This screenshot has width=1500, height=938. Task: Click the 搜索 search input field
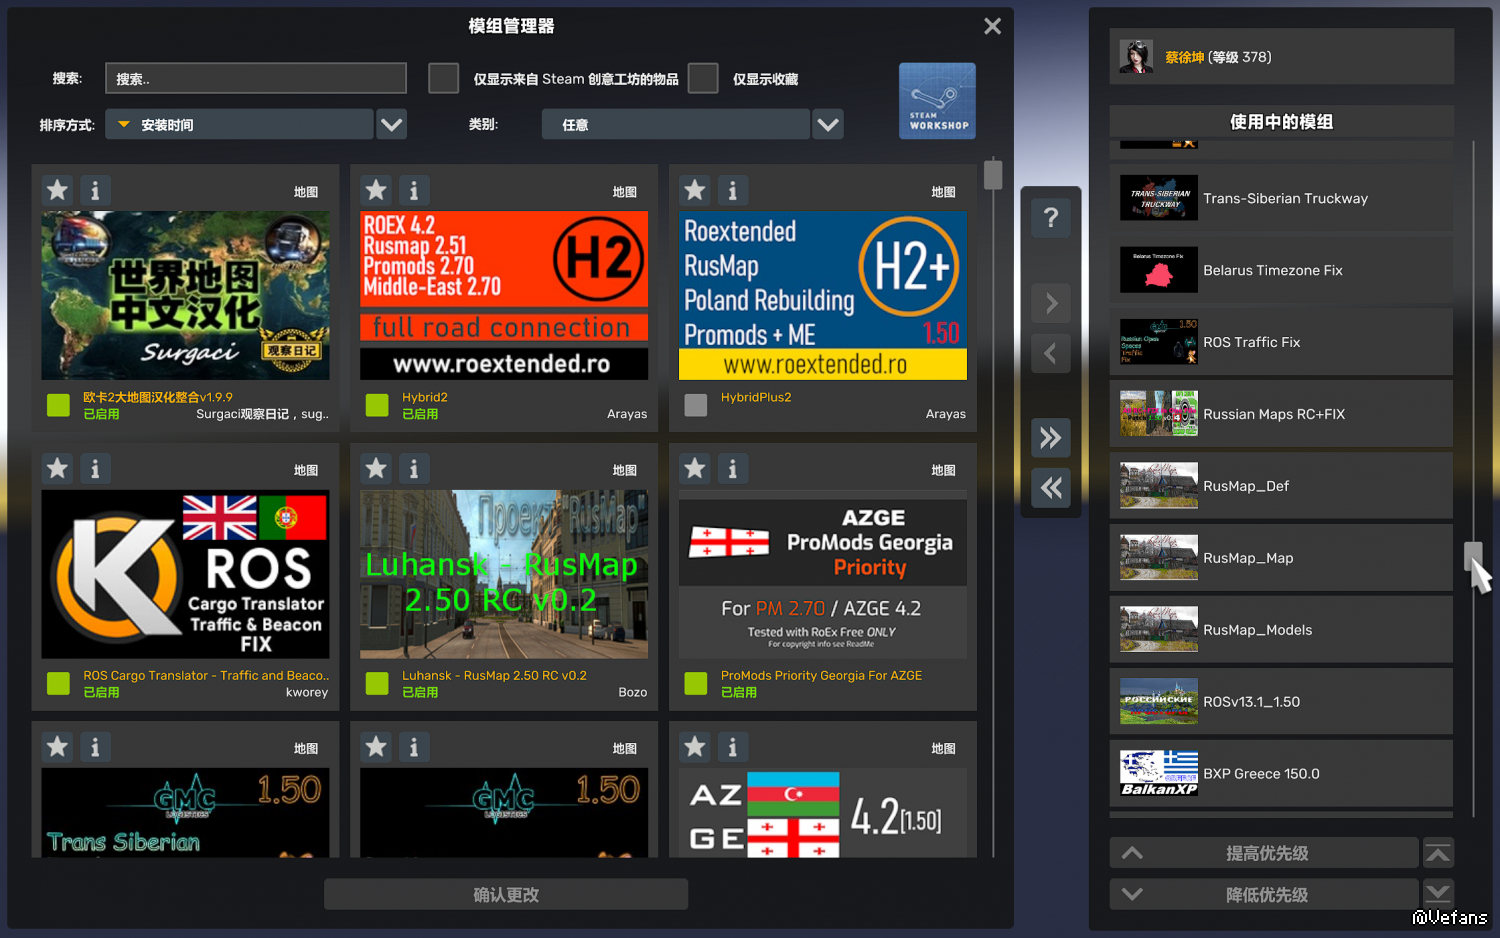point(256,78)
